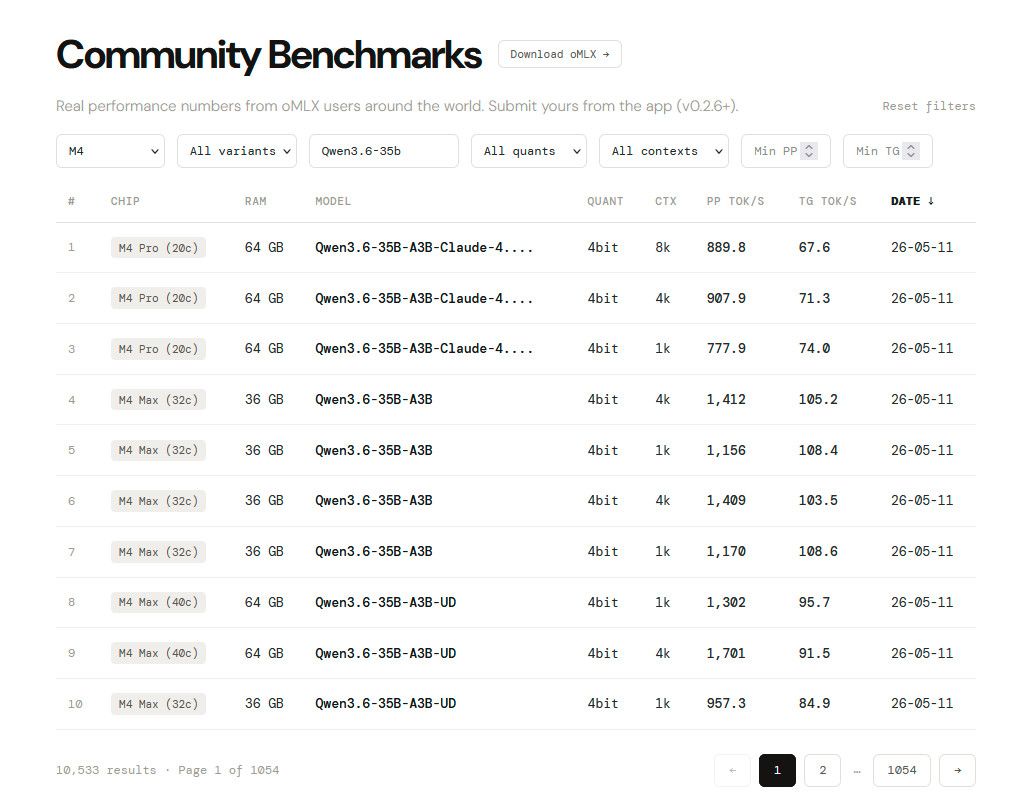Go to last page 1054
Image resolution: width=1017 pixels, height=806 pixels.
[902, 770]
